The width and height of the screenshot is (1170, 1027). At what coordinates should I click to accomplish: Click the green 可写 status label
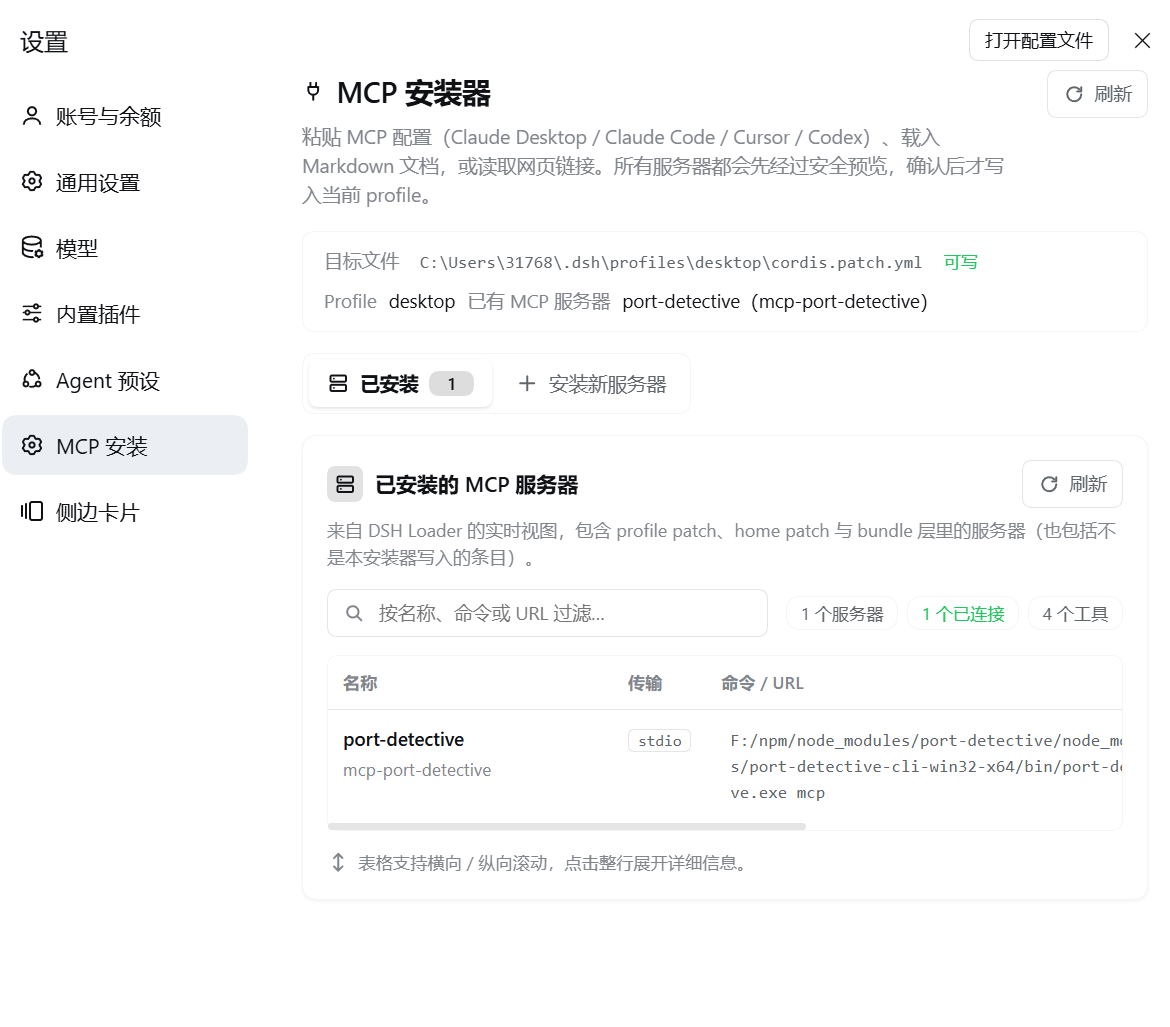[x=960, y=262]
